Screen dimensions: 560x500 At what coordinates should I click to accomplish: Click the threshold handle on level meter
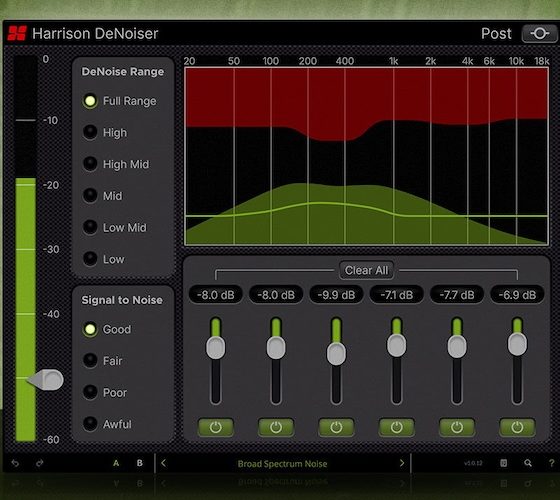(46, 380)
